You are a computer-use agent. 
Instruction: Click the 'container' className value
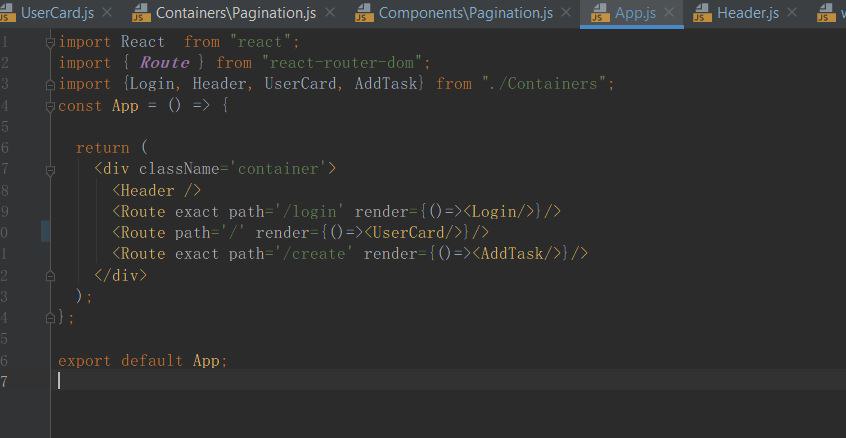[x=278, y=169]
